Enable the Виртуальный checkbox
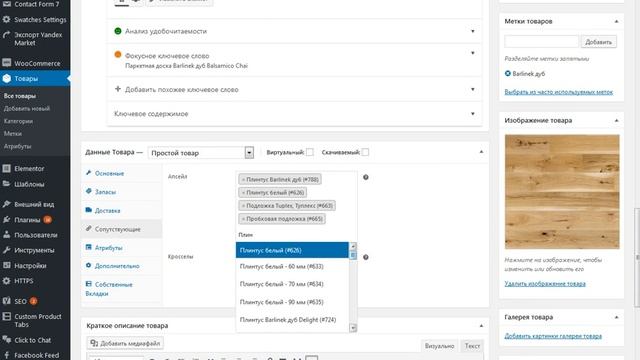The image size is (640, 360). pos(310,152)
